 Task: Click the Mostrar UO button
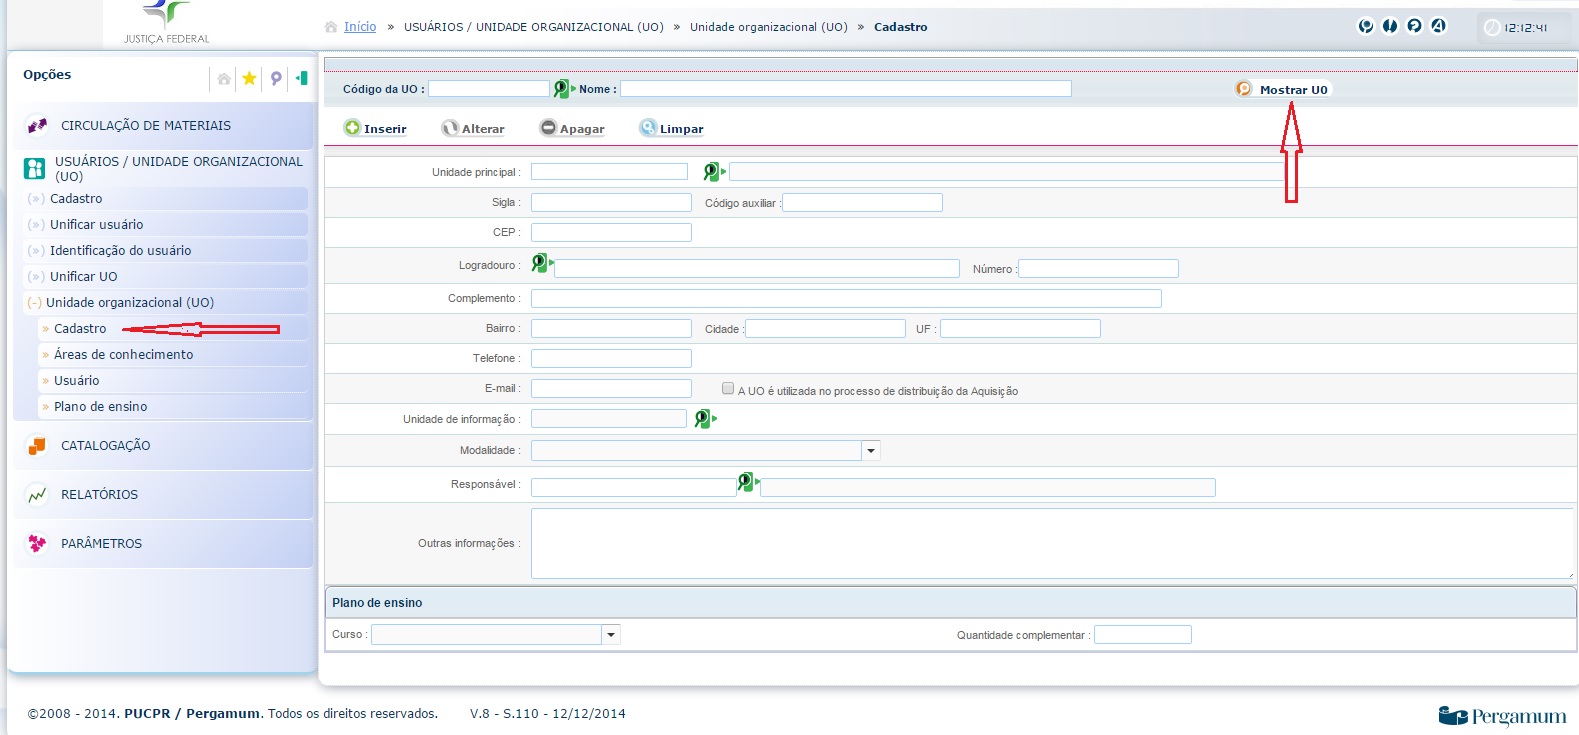tap(1283, 90)
